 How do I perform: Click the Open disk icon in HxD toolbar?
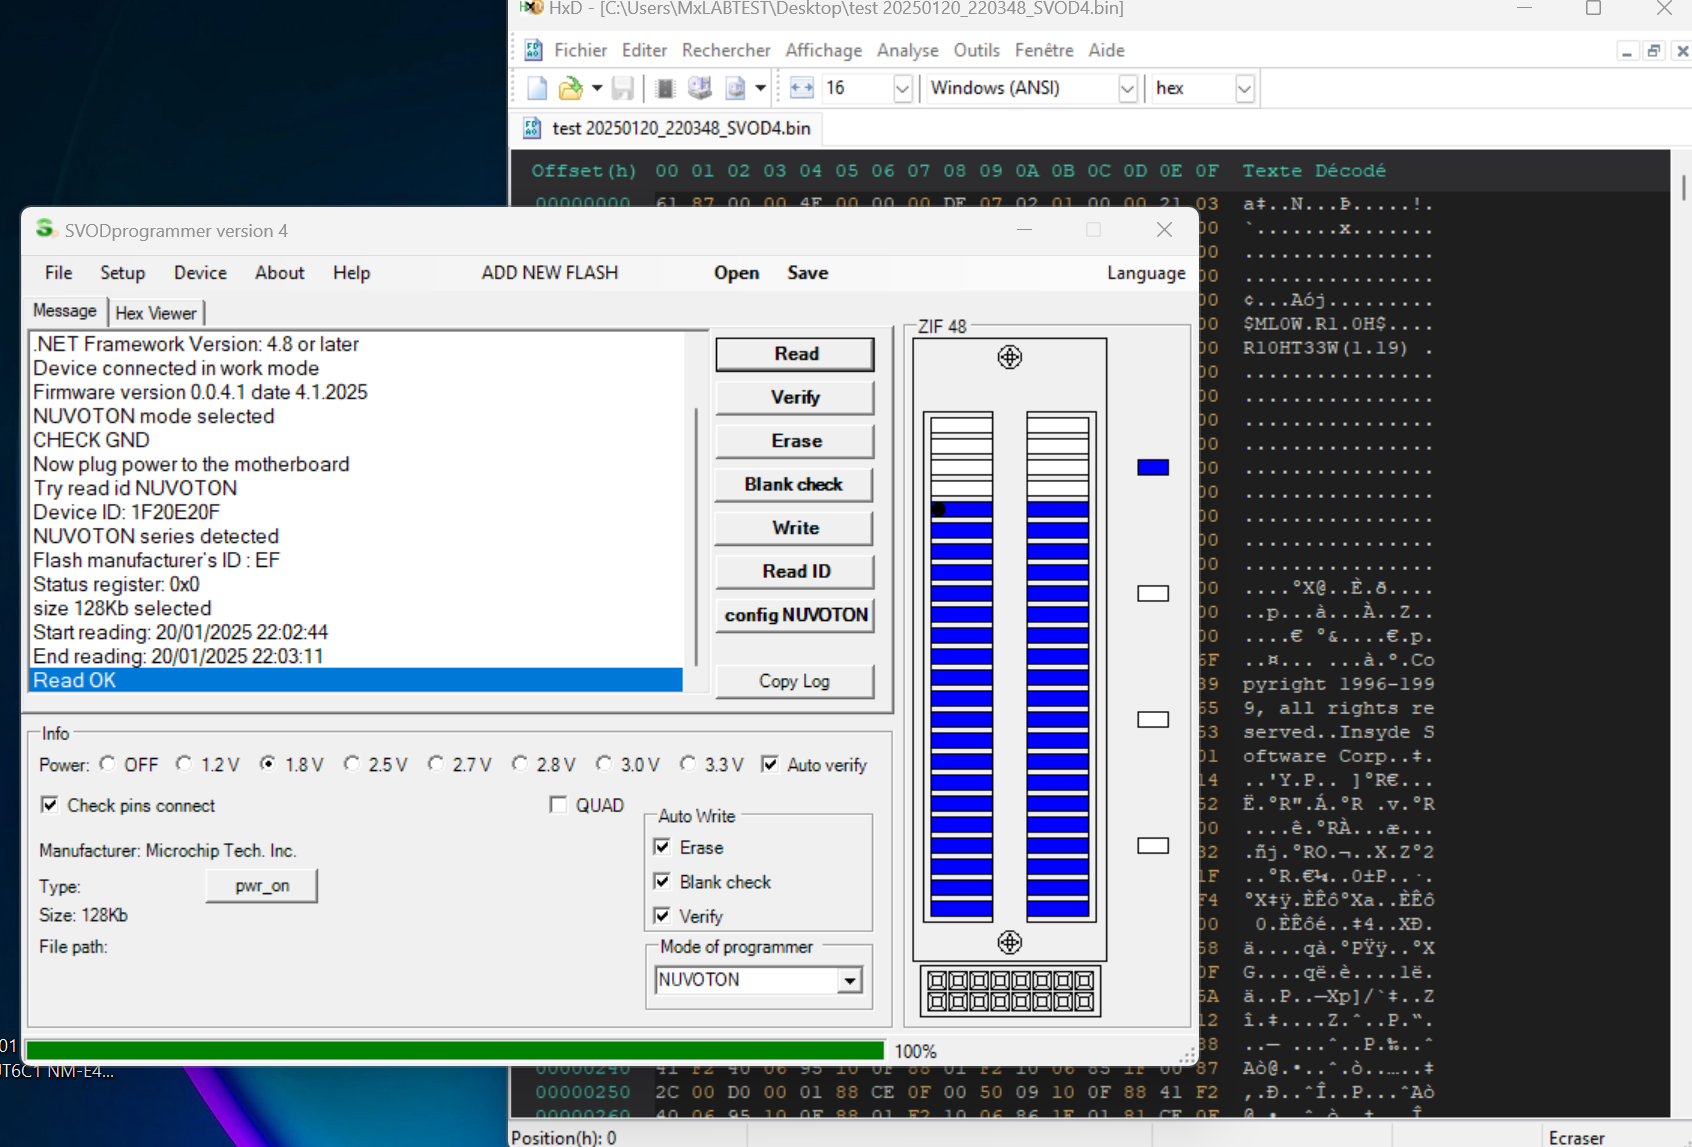pos(700,88)
